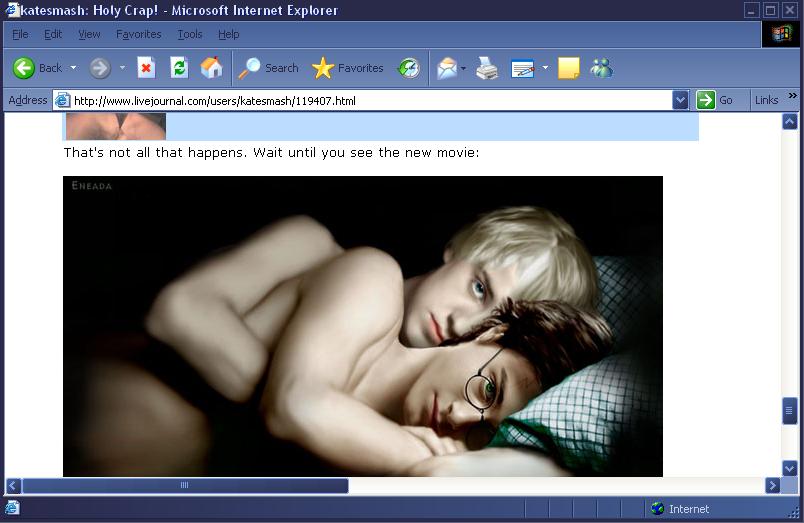Viewport: 804px width, 523px height.
Task: Click the large artwork image in post
Action: [363, 326]
